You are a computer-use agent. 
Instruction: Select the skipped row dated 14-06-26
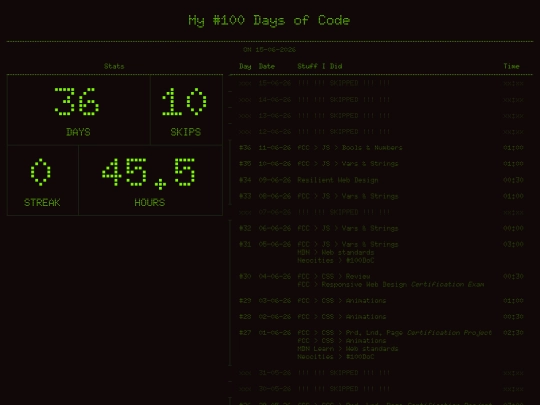coord(381,100)
